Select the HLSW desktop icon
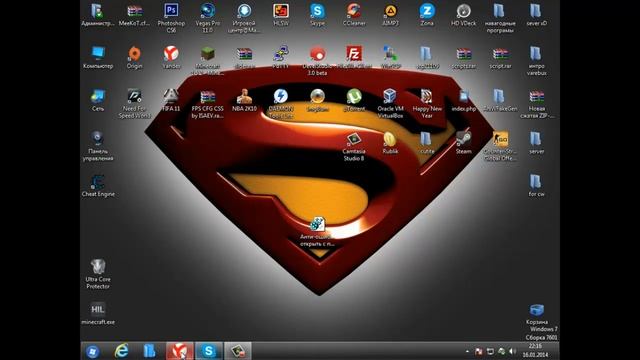Screen dimensions: 640x360 (281, 11)
